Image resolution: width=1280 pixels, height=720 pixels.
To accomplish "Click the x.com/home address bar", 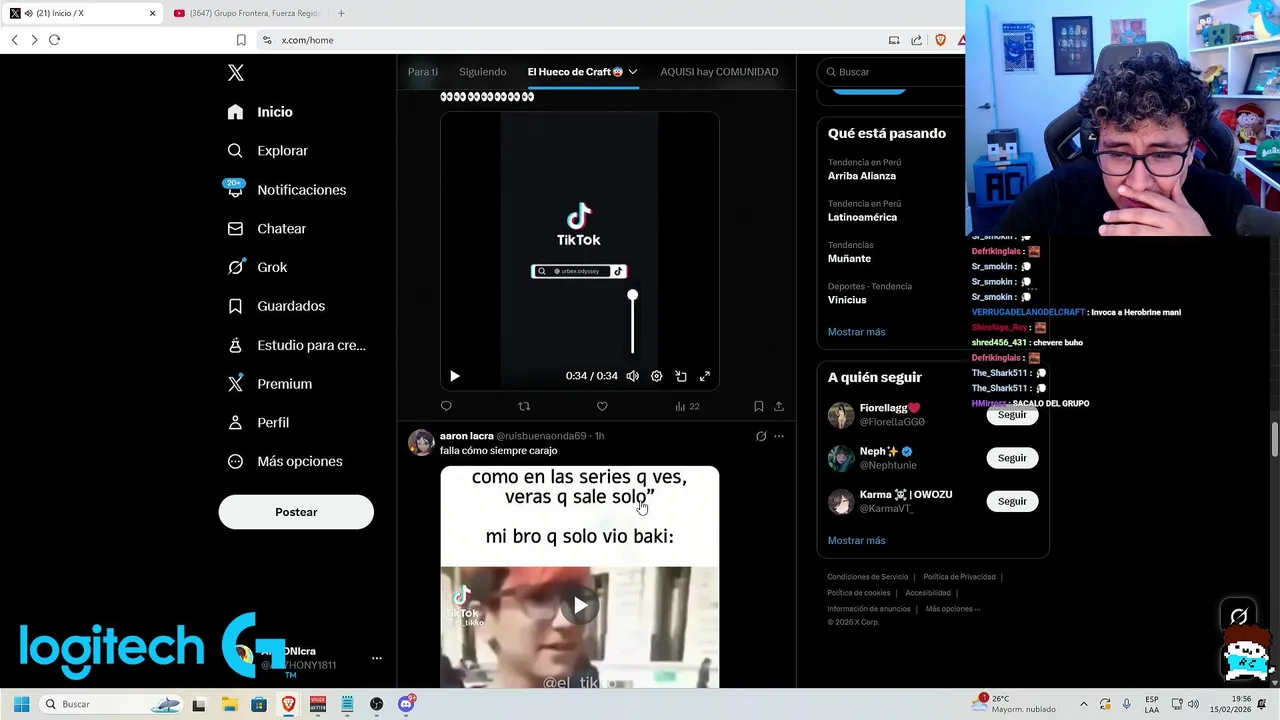I will click(x=570, y=40).
